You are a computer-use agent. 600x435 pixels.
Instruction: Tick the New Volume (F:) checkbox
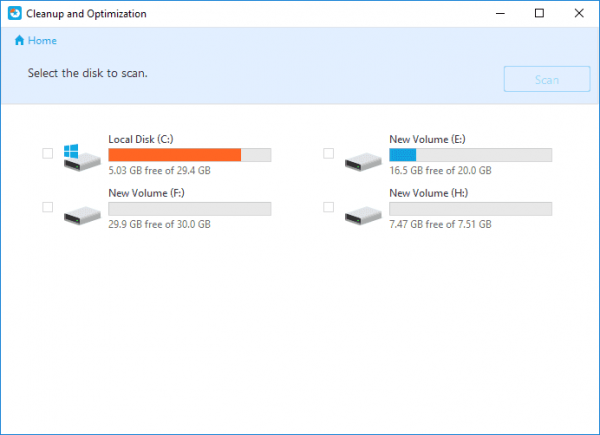coord(48,207)
